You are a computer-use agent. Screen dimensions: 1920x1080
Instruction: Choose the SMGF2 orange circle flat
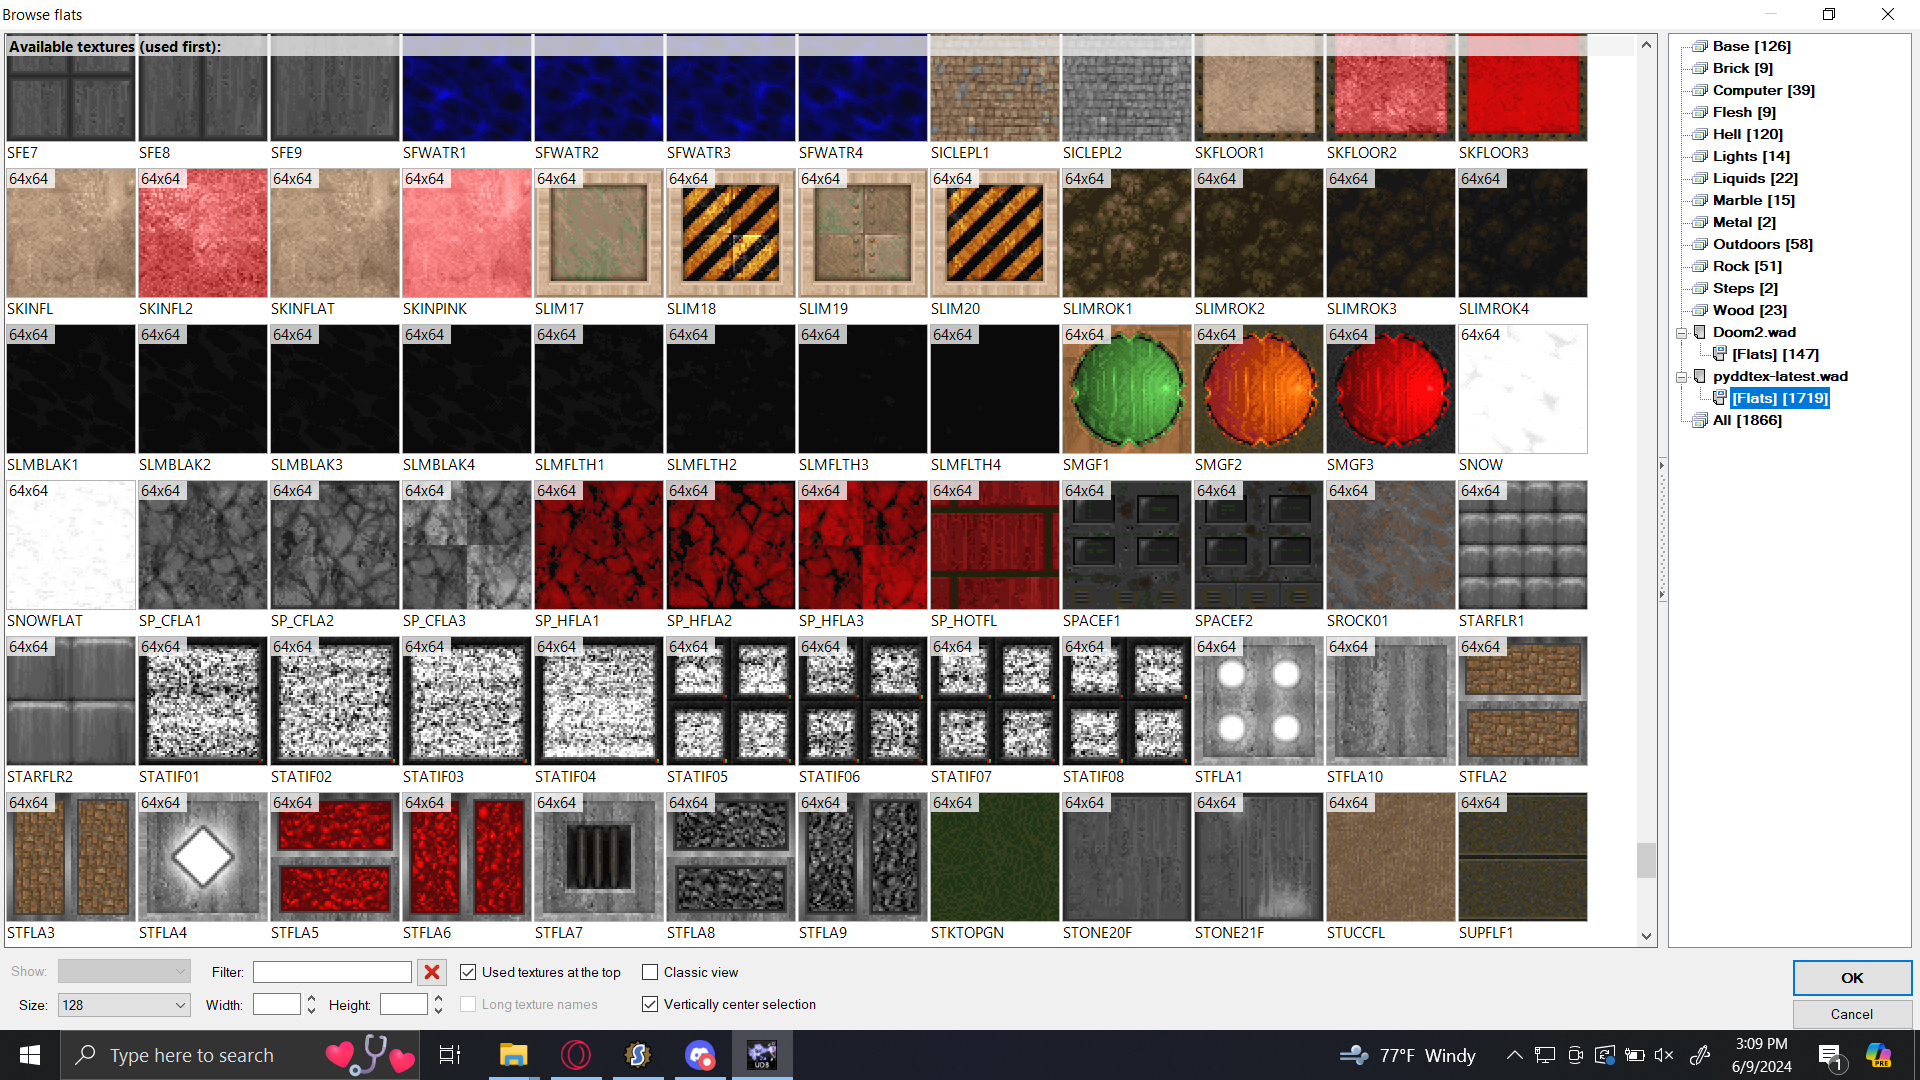1258,389
